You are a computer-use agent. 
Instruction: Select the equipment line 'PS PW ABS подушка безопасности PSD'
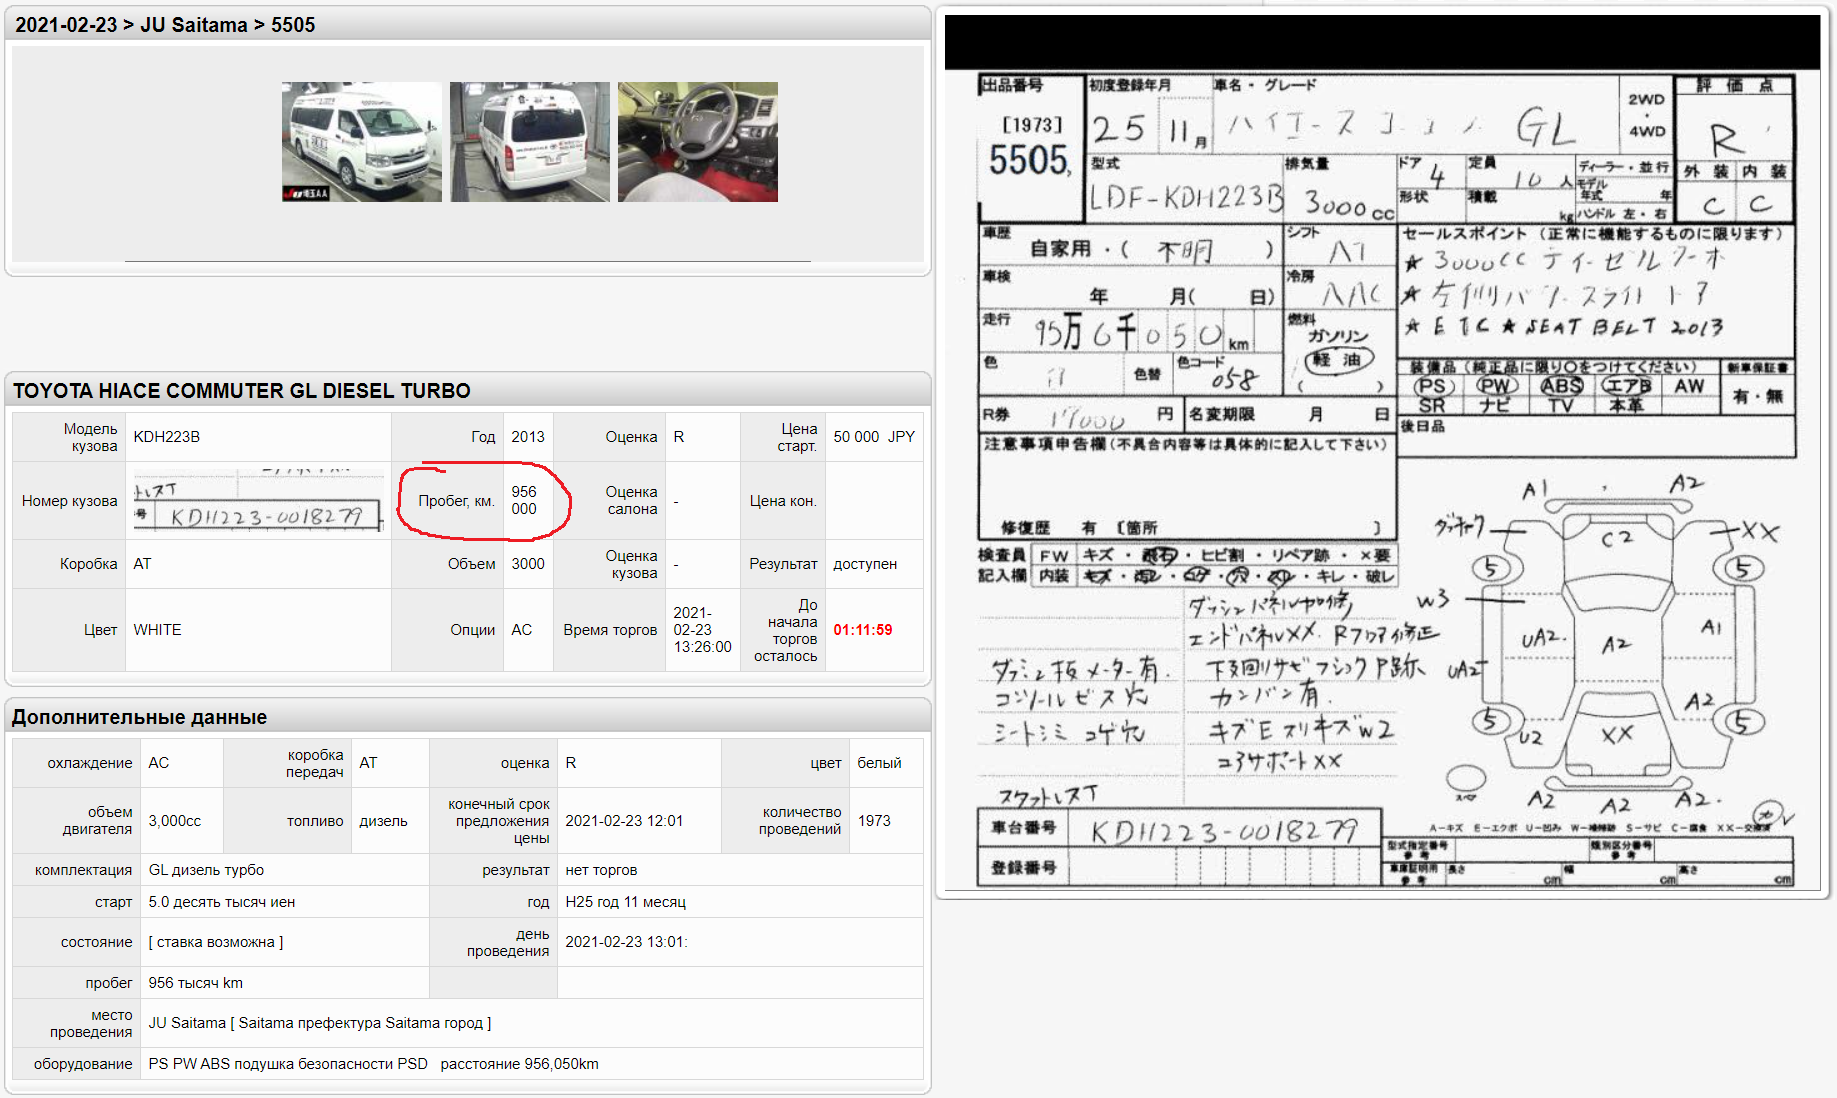(x=288, y=1064)
